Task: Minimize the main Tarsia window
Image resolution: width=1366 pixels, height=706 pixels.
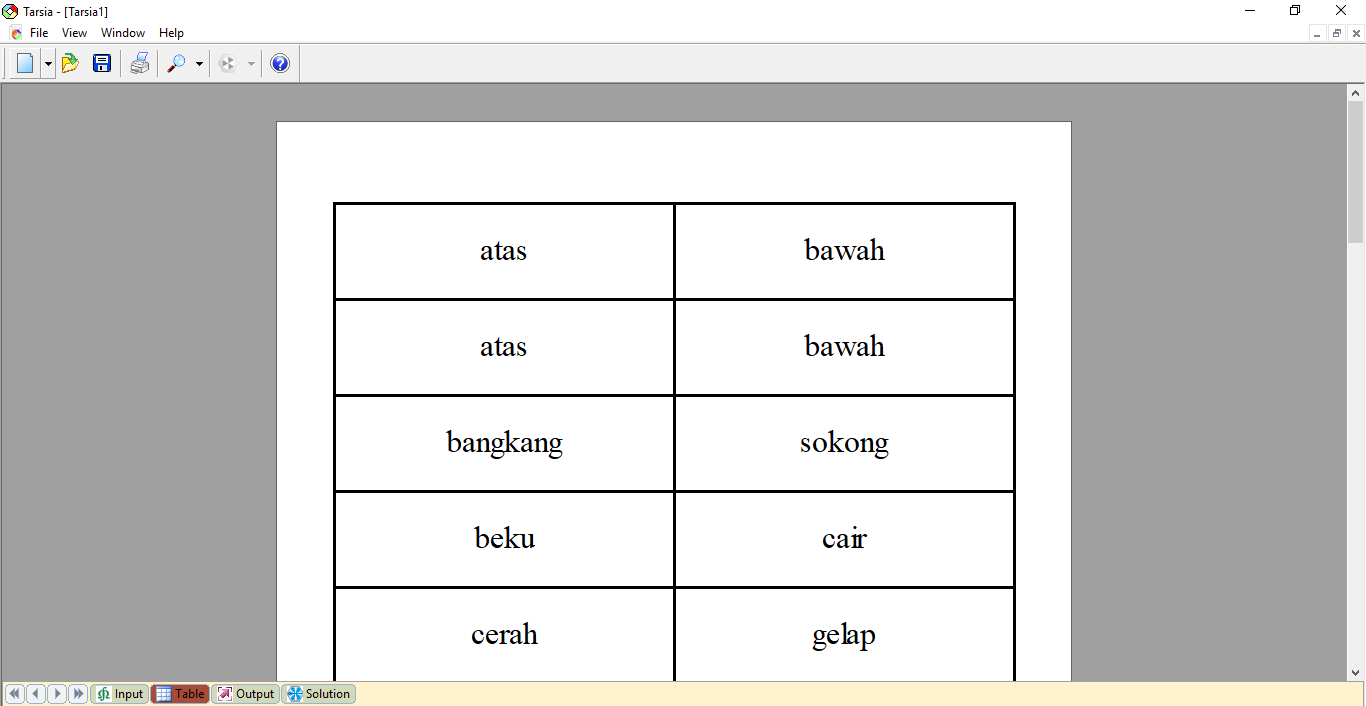Action: (1250, 10)
